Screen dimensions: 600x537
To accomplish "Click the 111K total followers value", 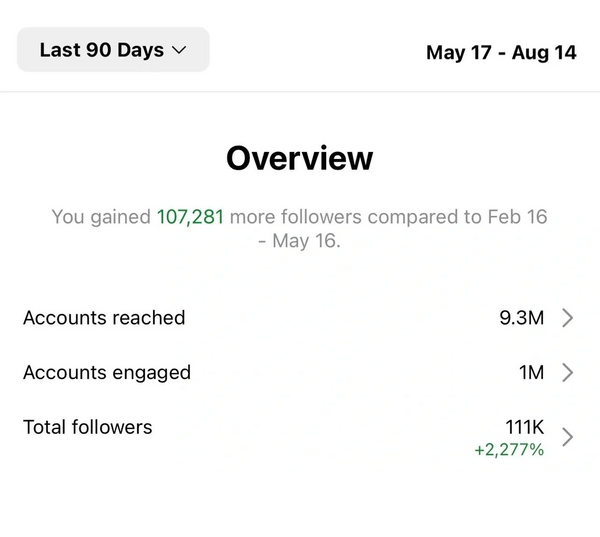I will pyautogui.click(x=524, y=427).
